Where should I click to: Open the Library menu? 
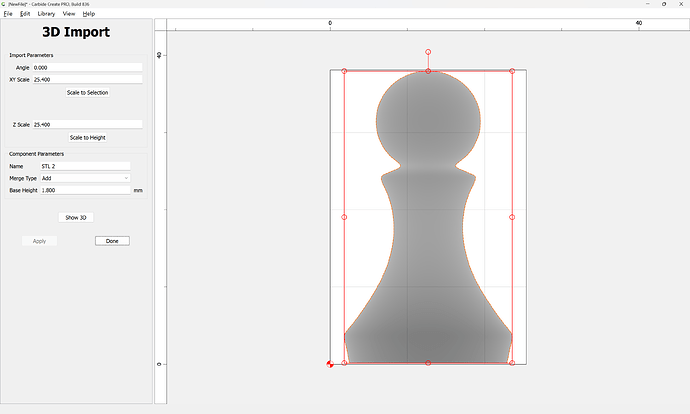tap(46, 14)
